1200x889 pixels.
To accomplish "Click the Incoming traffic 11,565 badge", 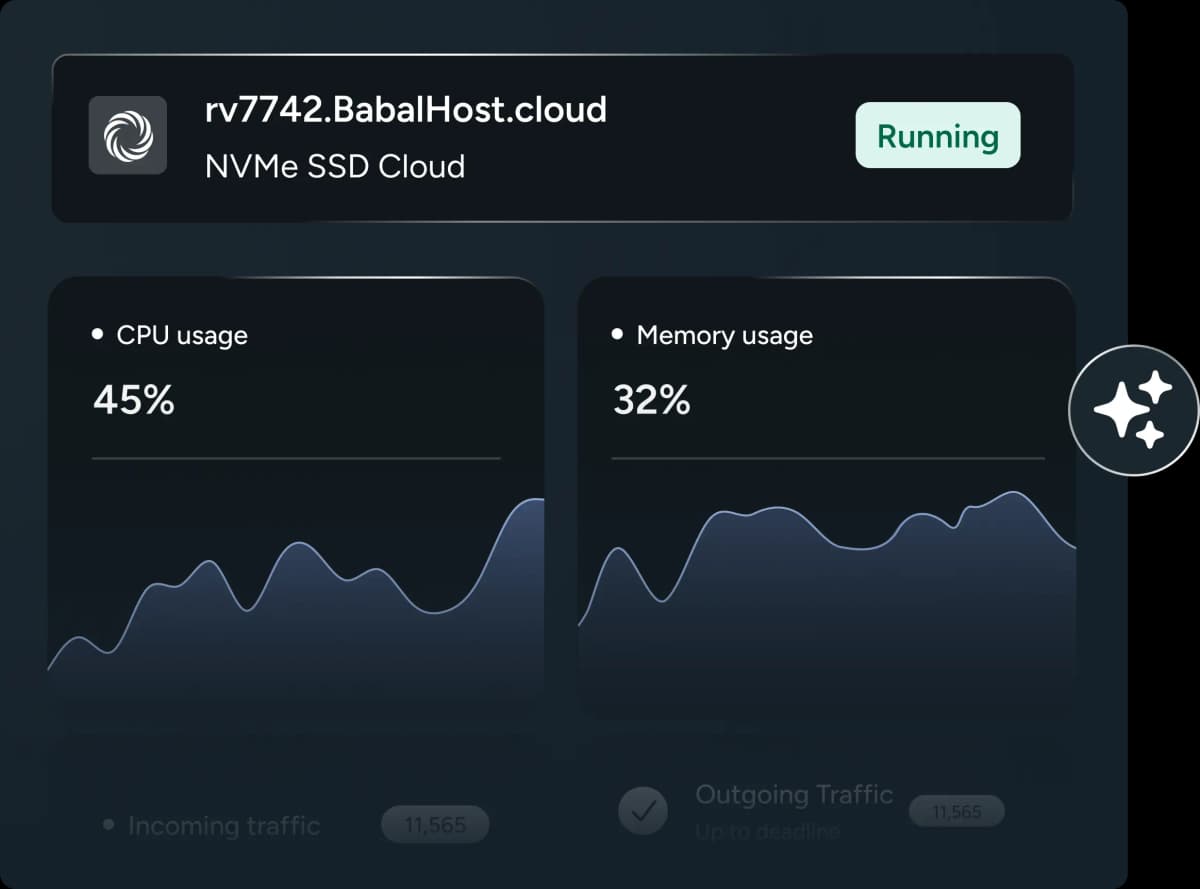I will [x=435, y=825].
